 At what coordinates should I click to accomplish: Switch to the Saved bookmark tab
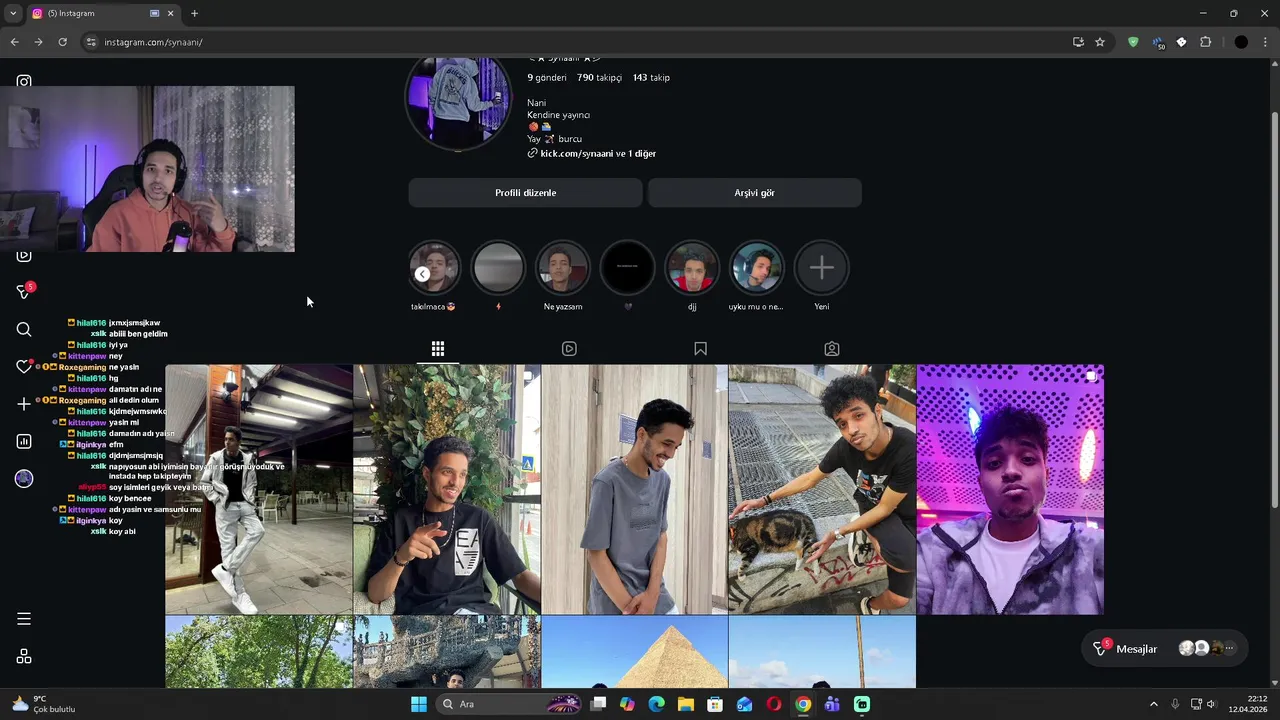click(700, 349)
